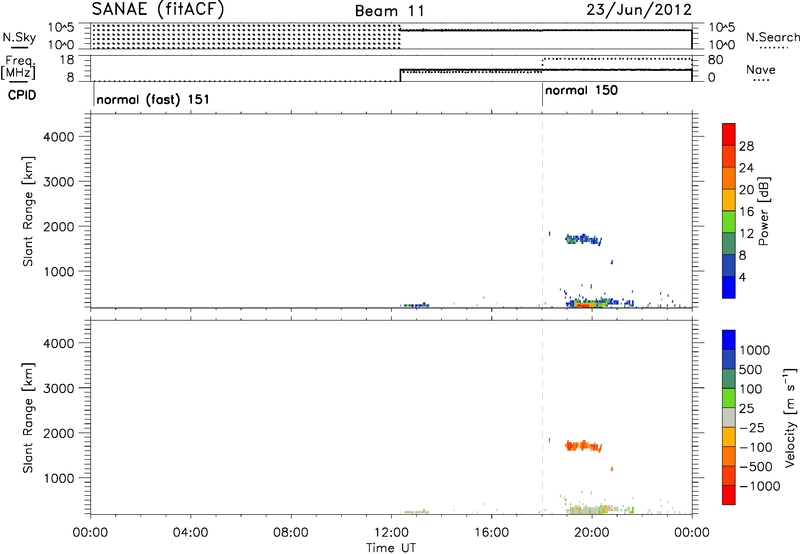Click the 'normal (fast) 151' CPID text
The height and width of the screenshot is (554, 800).
pos(153,99)
